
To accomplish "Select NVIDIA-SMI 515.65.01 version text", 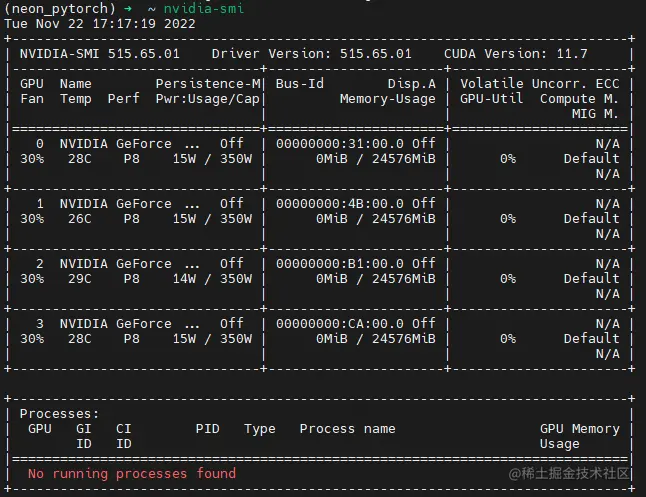I will [x=100, y=54].
